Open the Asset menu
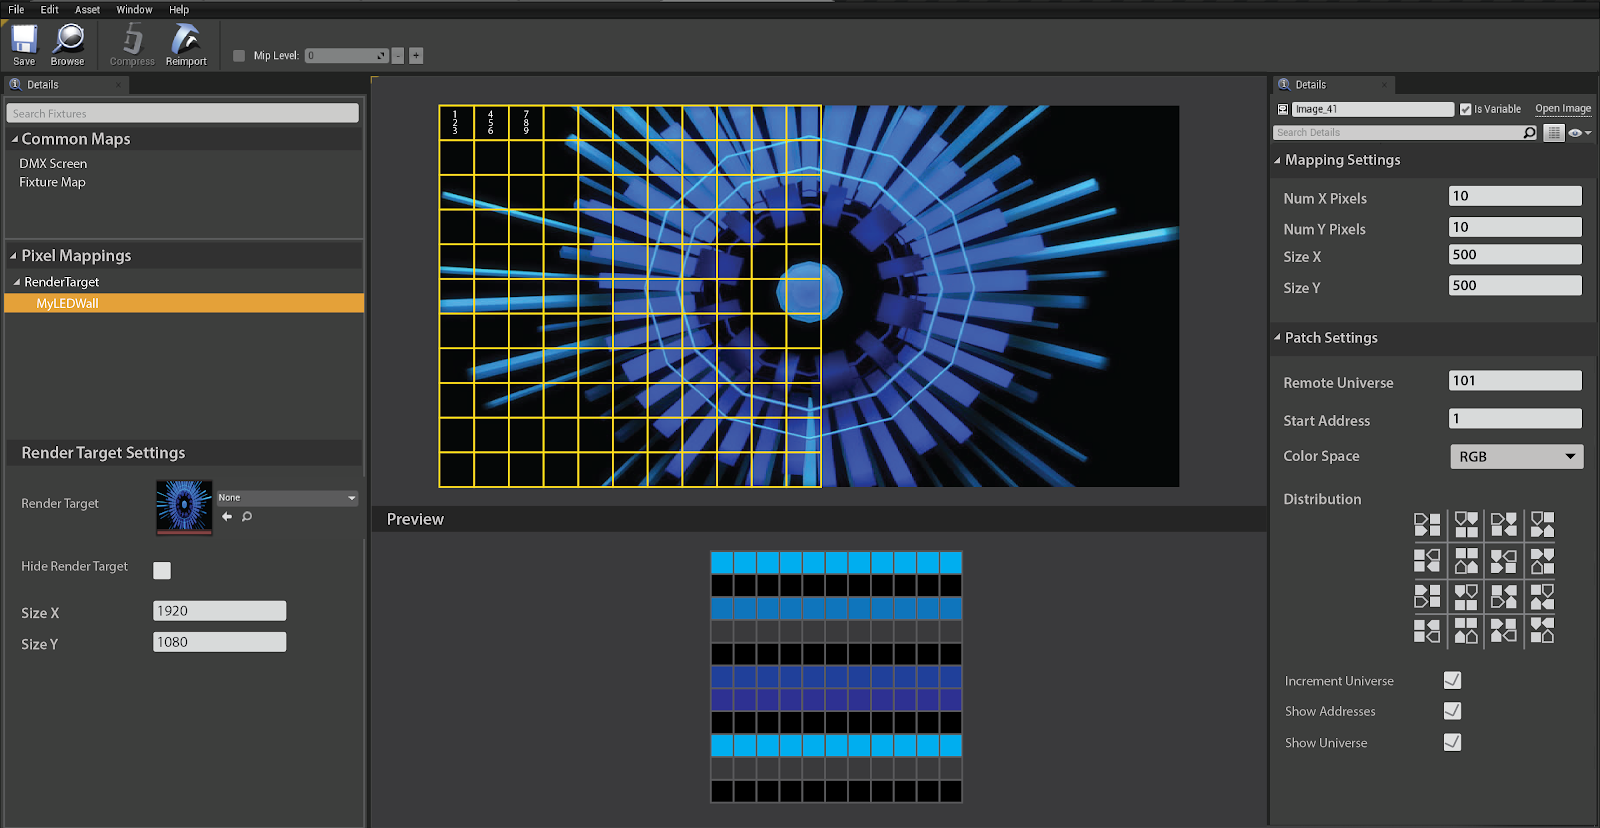The height and width of the screenshot is (828, 1600). (88, 9)
